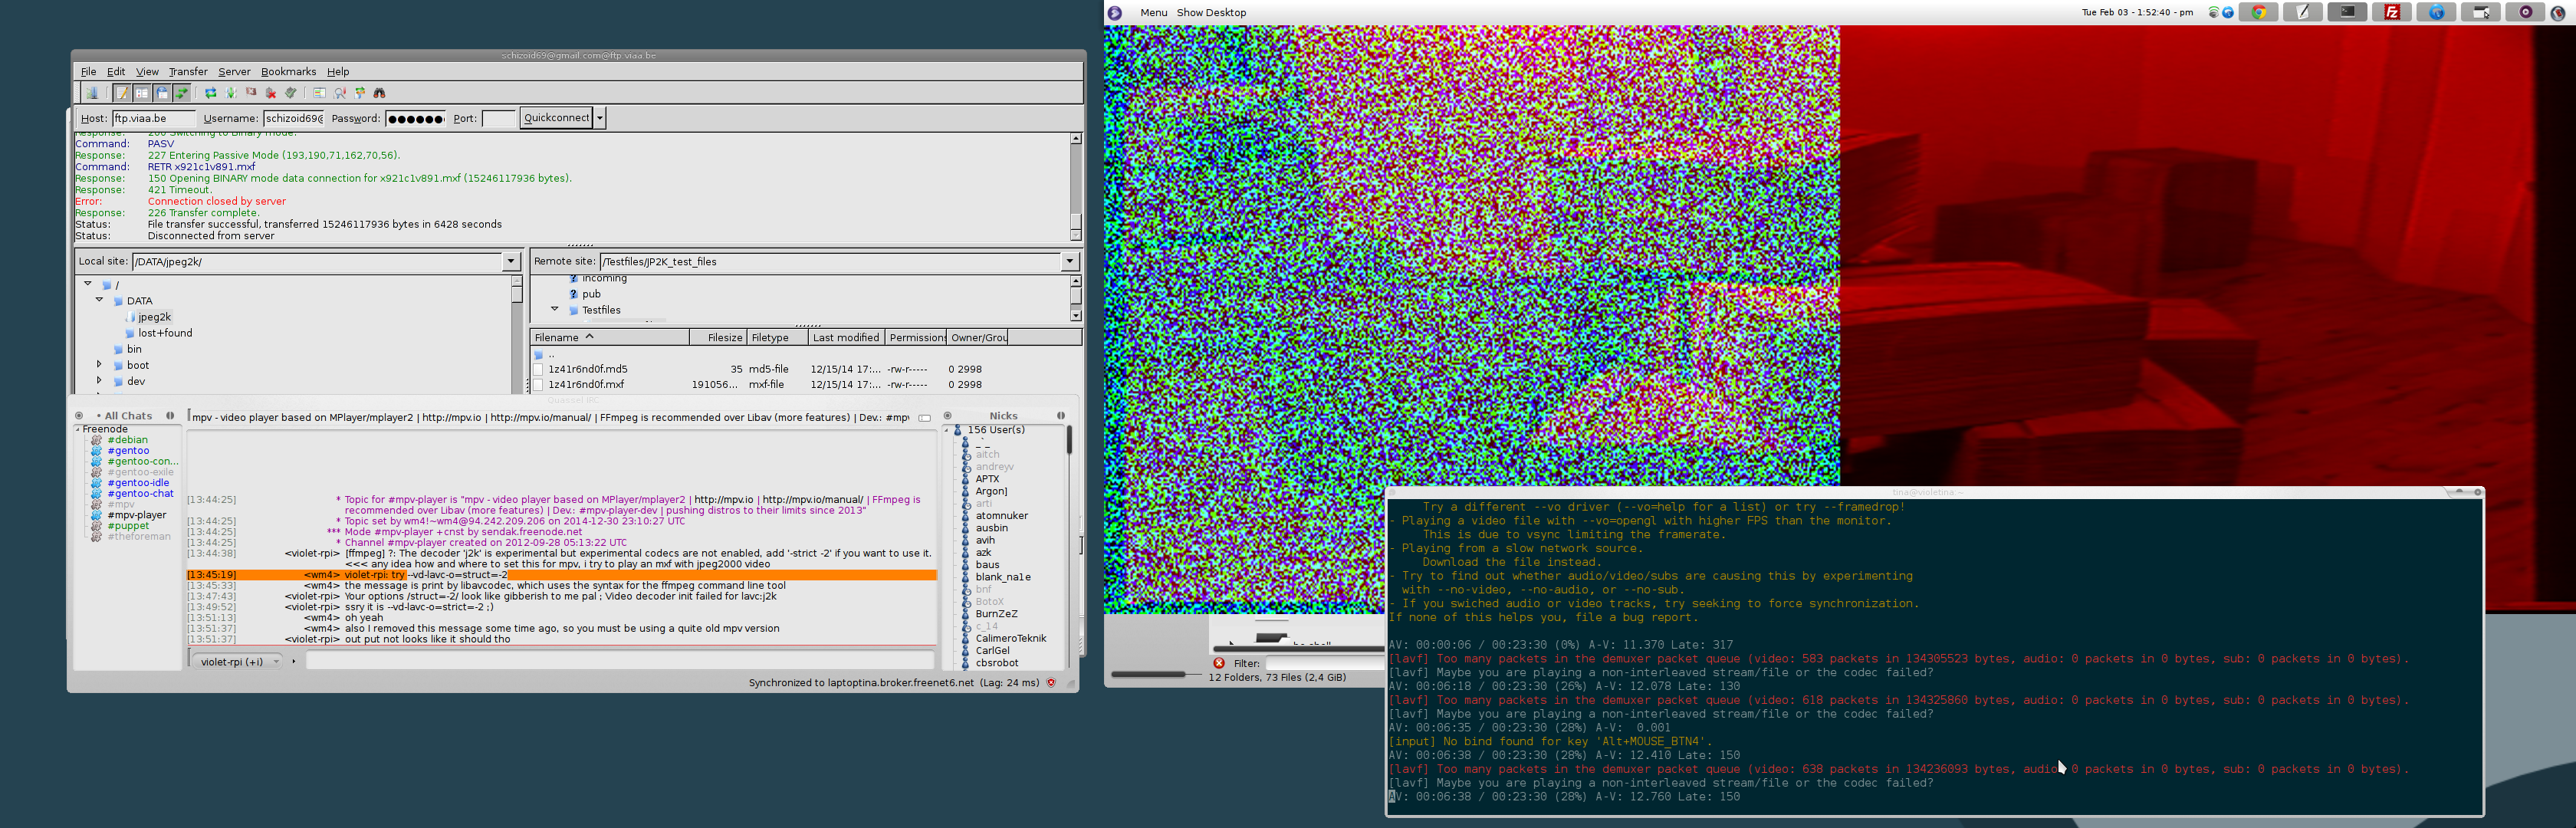Click the disconnect from server icon
Viewport: 2576px width, 828px height.
tap(271, 93)
